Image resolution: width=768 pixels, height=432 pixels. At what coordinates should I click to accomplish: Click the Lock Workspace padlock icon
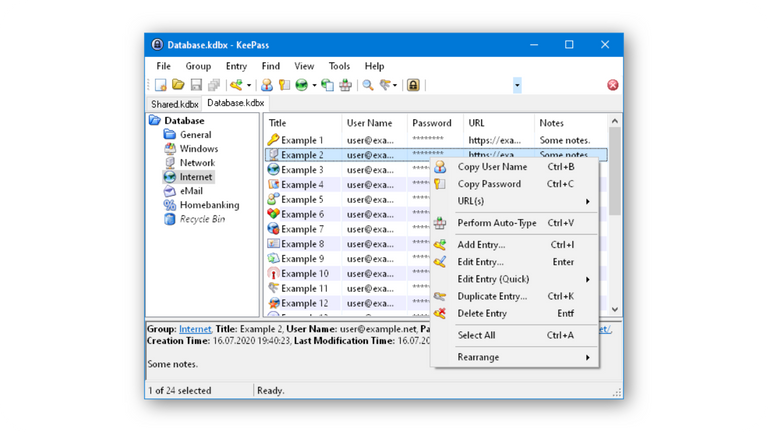tap(413, 85)
